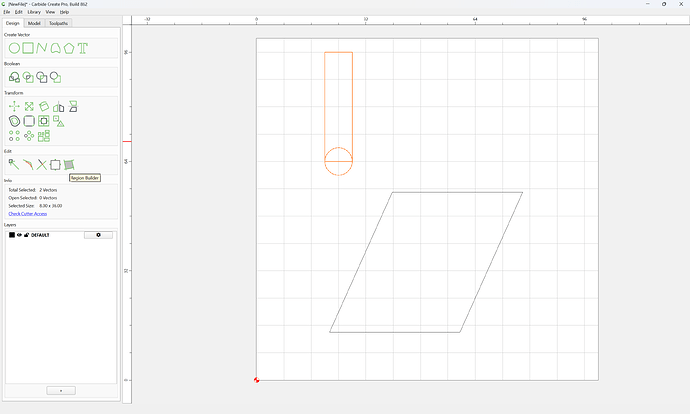Viewport: 690px width, 414px height.
Task: Select the Regular Polygon tool
Action: [69, 48]
